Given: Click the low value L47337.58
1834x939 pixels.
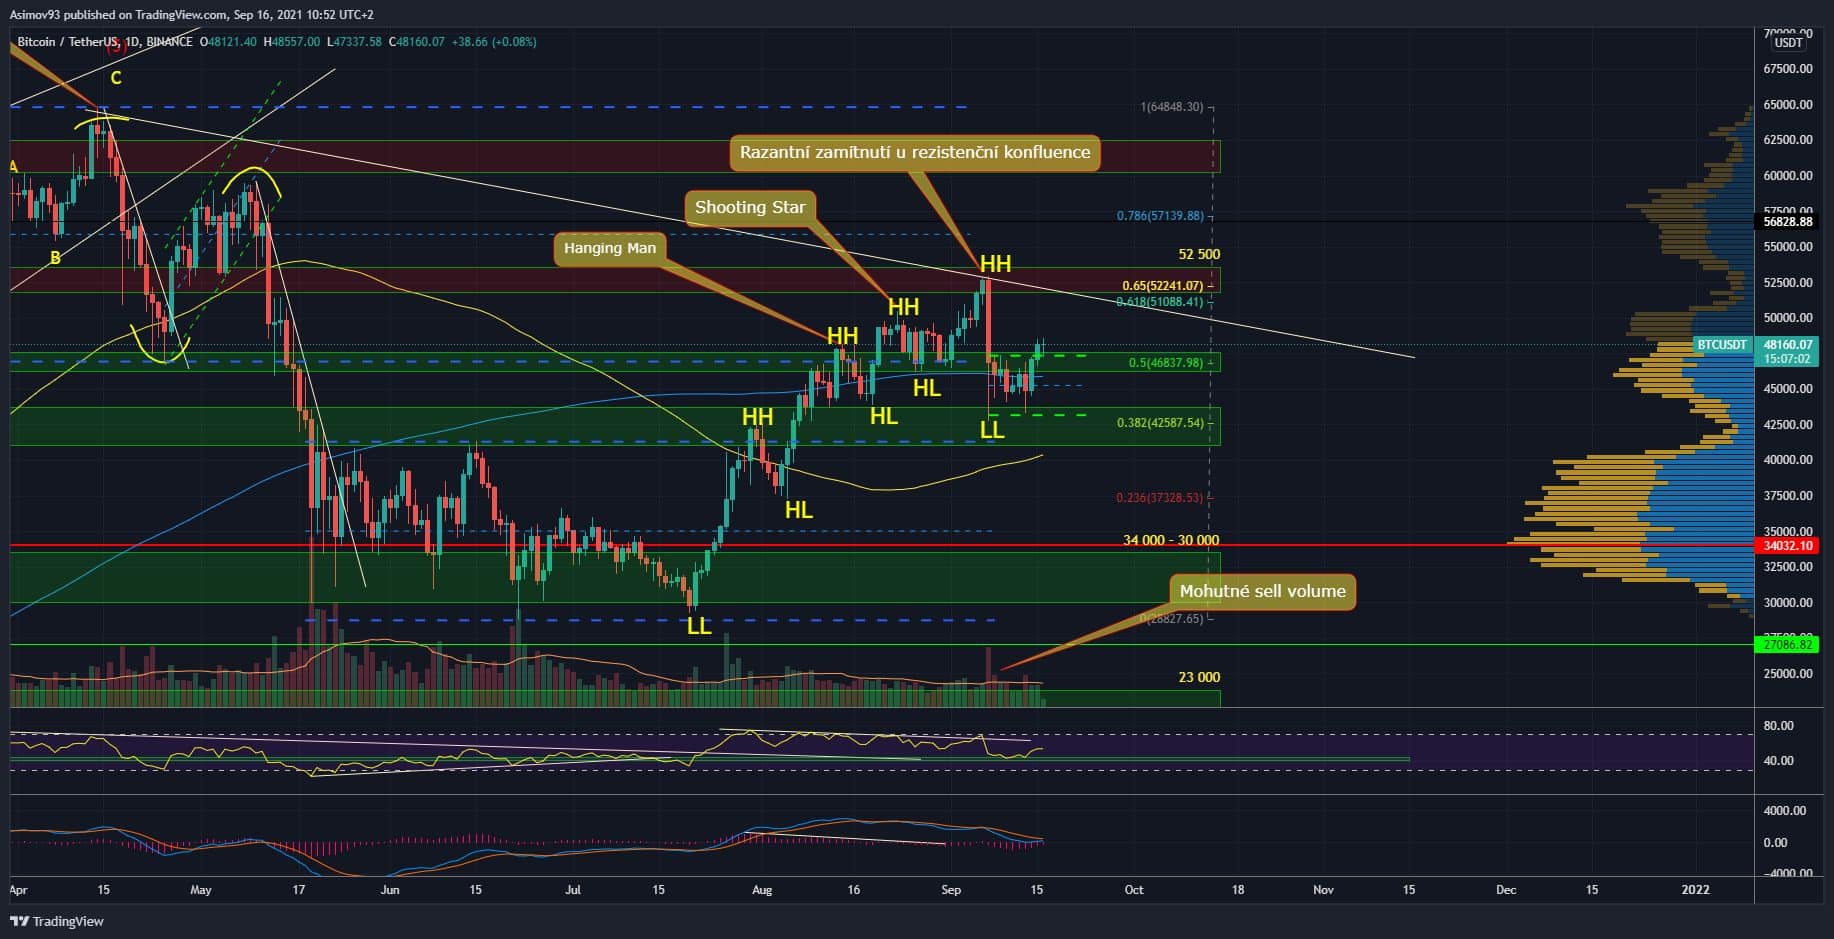Looking at the screenshot, I should point(354,42).
